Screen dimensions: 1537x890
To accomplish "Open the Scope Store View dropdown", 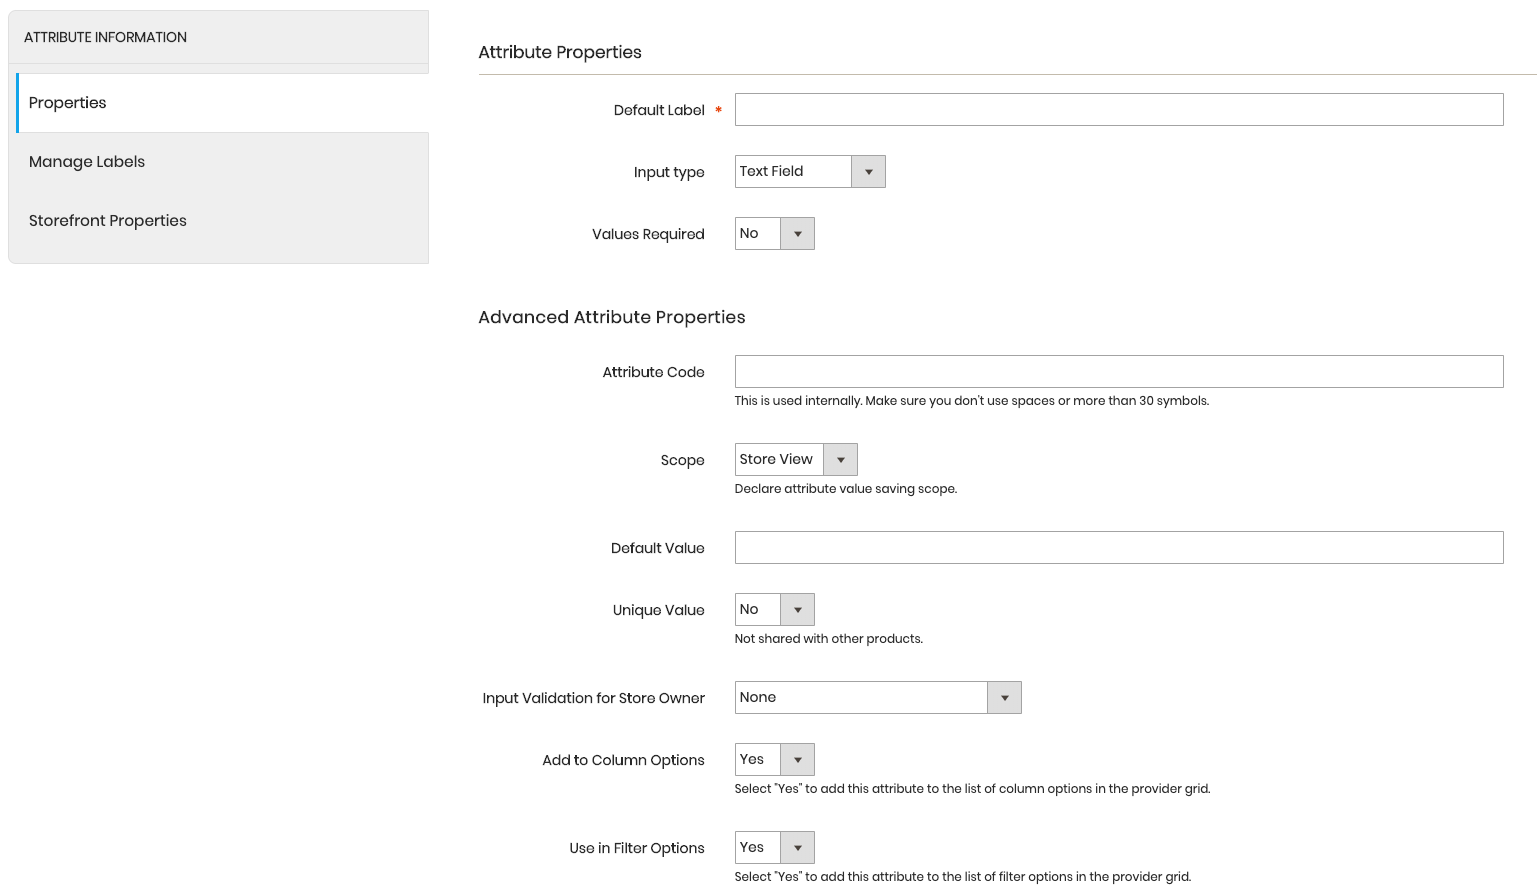I will 796,460.
